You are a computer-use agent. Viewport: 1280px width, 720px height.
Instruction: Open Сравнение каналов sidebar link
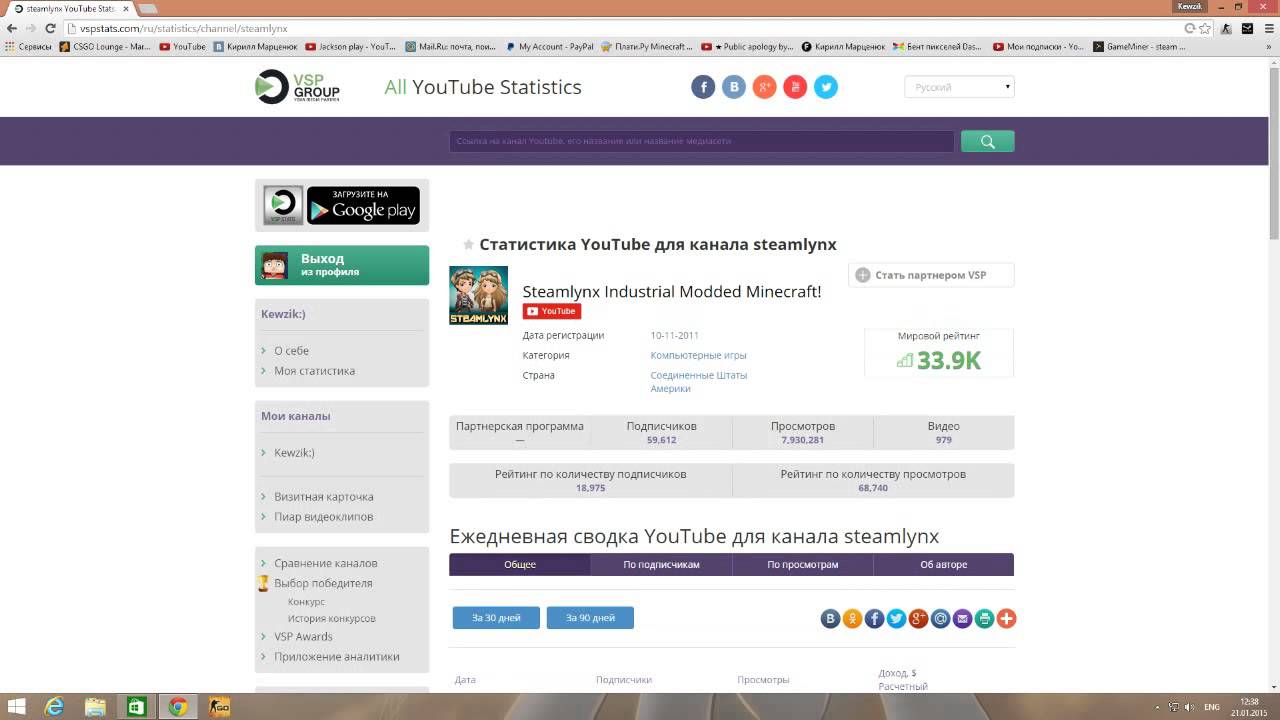(326, 563)
